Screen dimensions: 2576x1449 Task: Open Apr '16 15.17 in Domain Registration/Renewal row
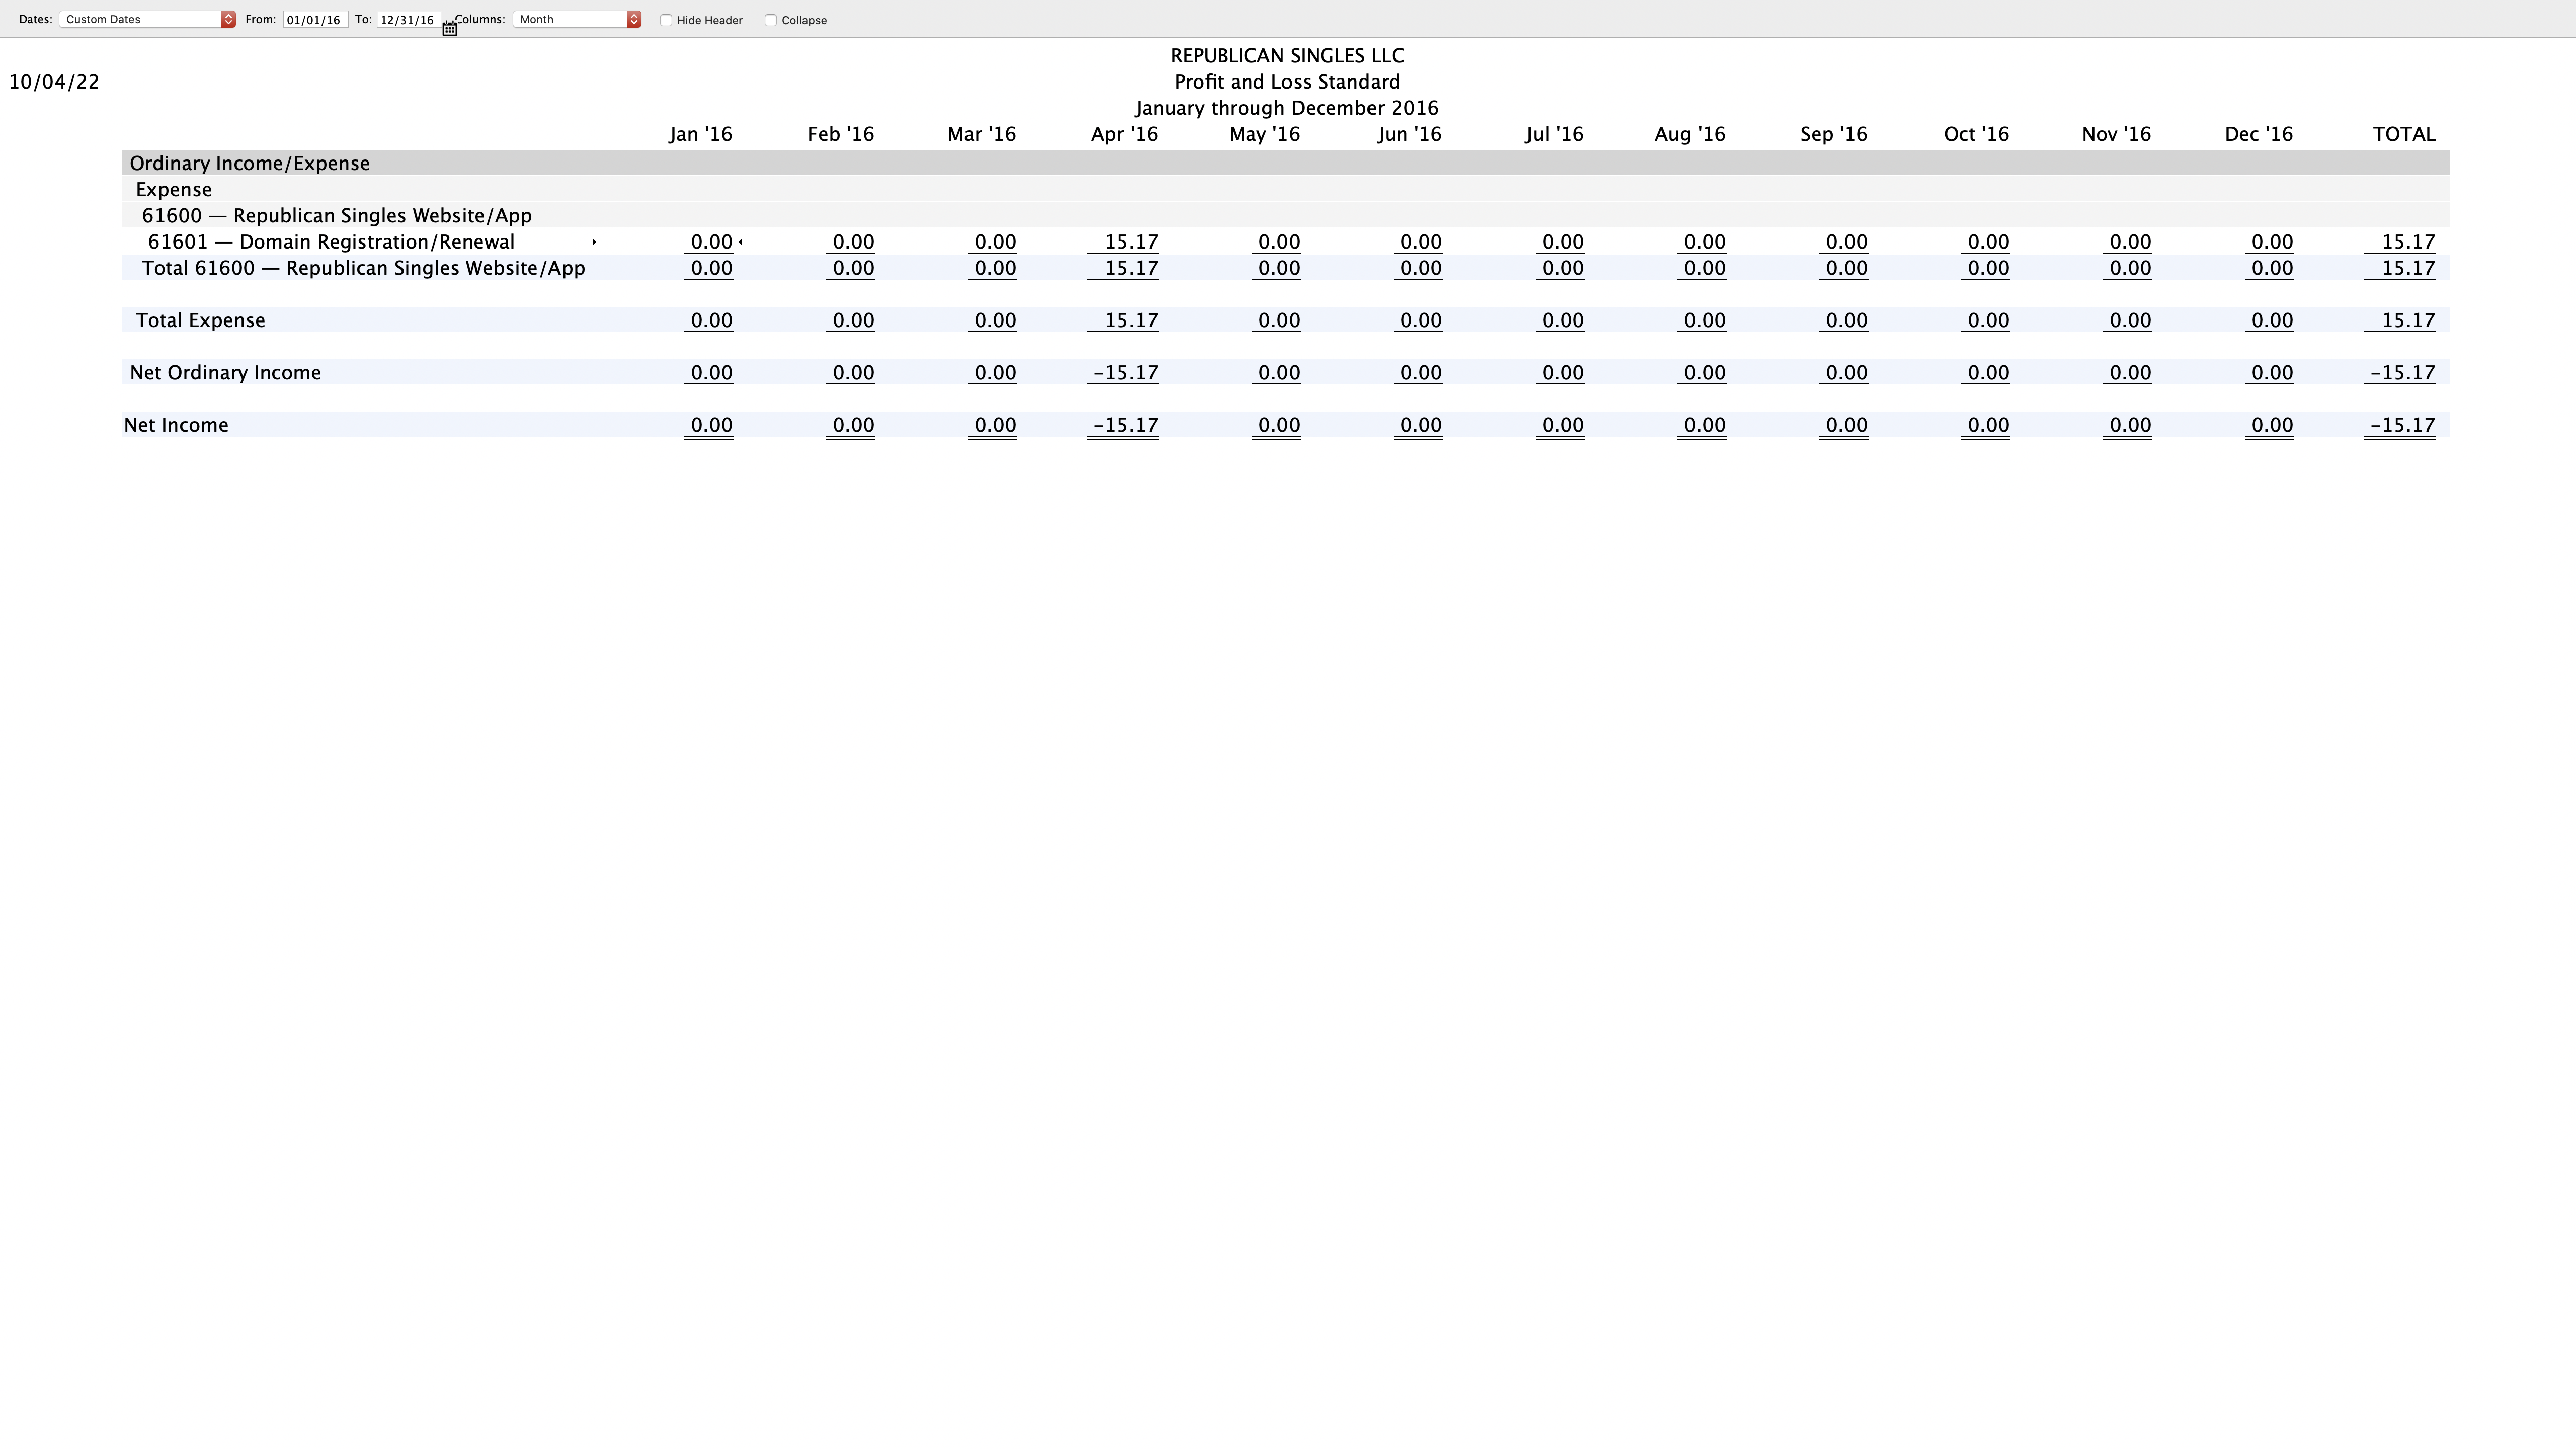pyautogui.click(x=1131, y=242)
